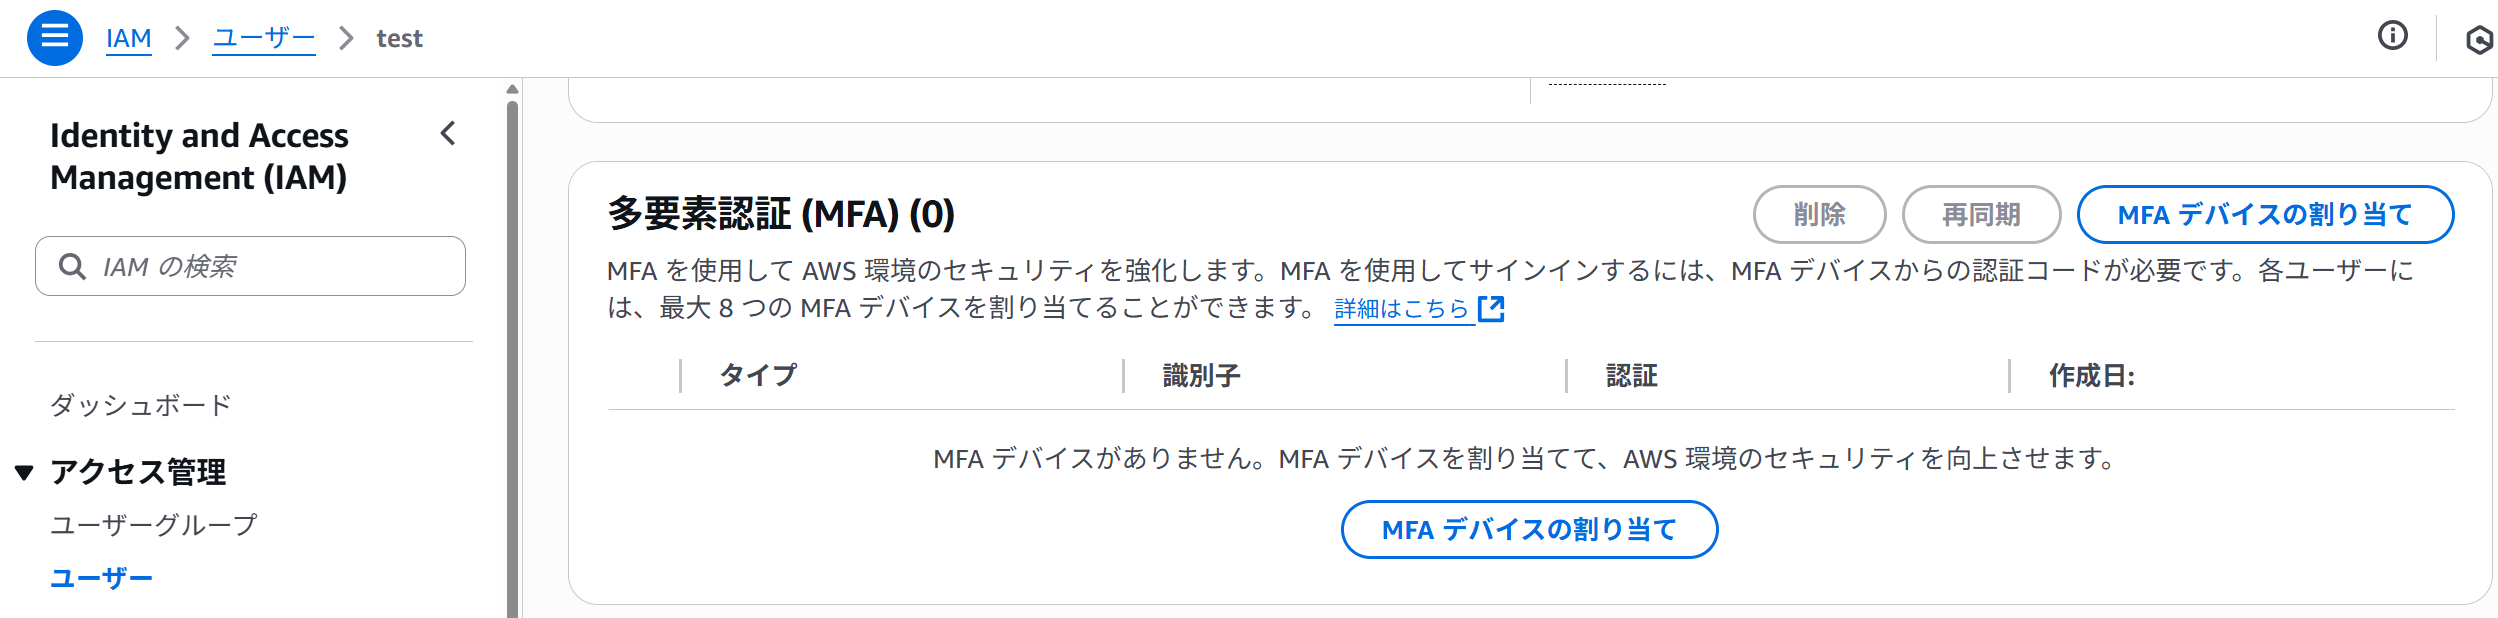Image resolution: width=2498 pixels, height=618 pixels.
Task: Go to ユーザー breadcrumb link
Action: coord(264,38)
